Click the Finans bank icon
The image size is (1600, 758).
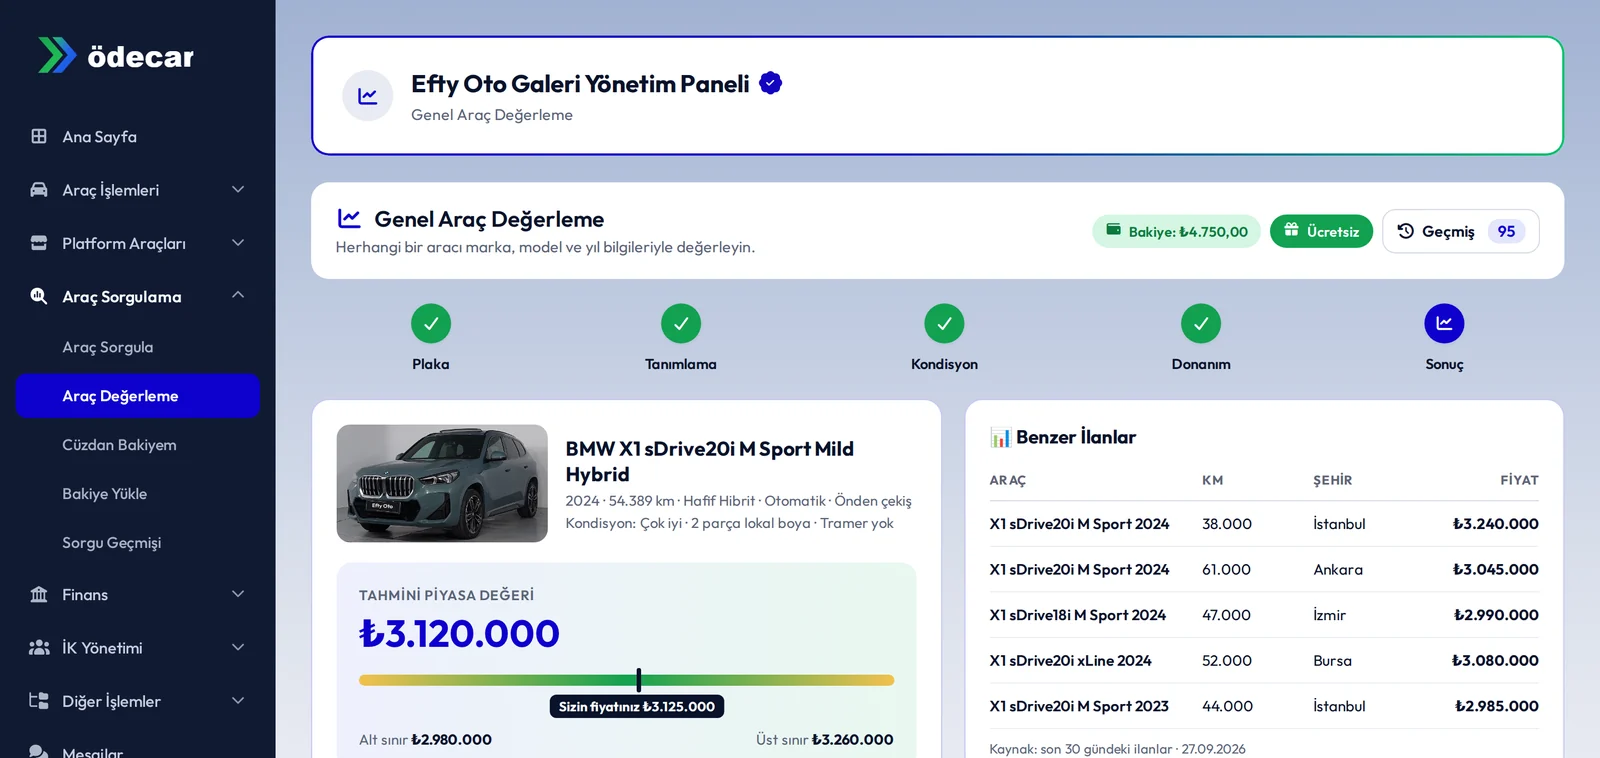point(39,594)
